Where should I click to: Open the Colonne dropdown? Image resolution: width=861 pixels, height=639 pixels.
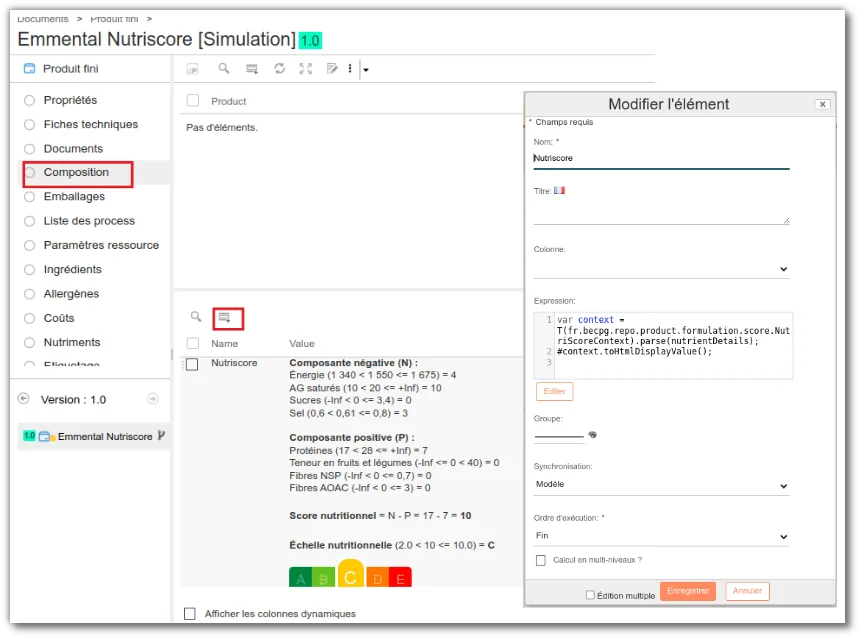click(x=661, y=269)
